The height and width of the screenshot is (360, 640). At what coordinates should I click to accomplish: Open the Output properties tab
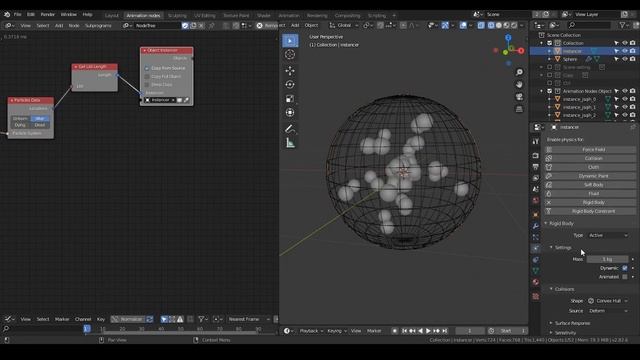(x=536, y=167)
